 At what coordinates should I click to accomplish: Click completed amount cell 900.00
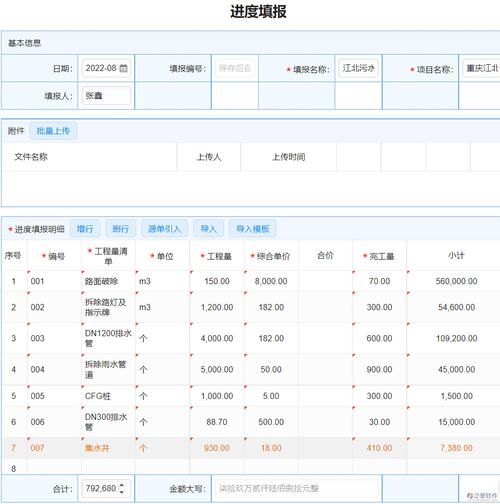(x=379, y=369)
